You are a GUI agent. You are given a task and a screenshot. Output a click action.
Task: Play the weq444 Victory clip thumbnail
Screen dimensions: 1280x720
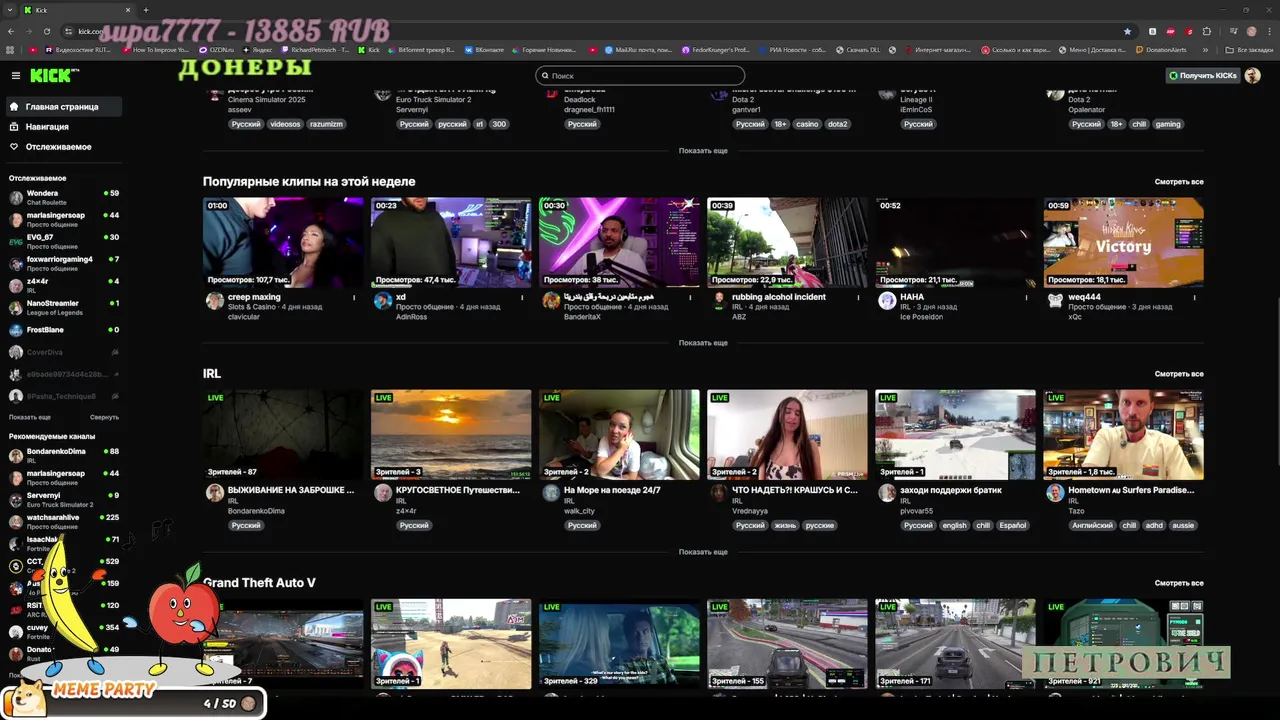coord(1123,242)
